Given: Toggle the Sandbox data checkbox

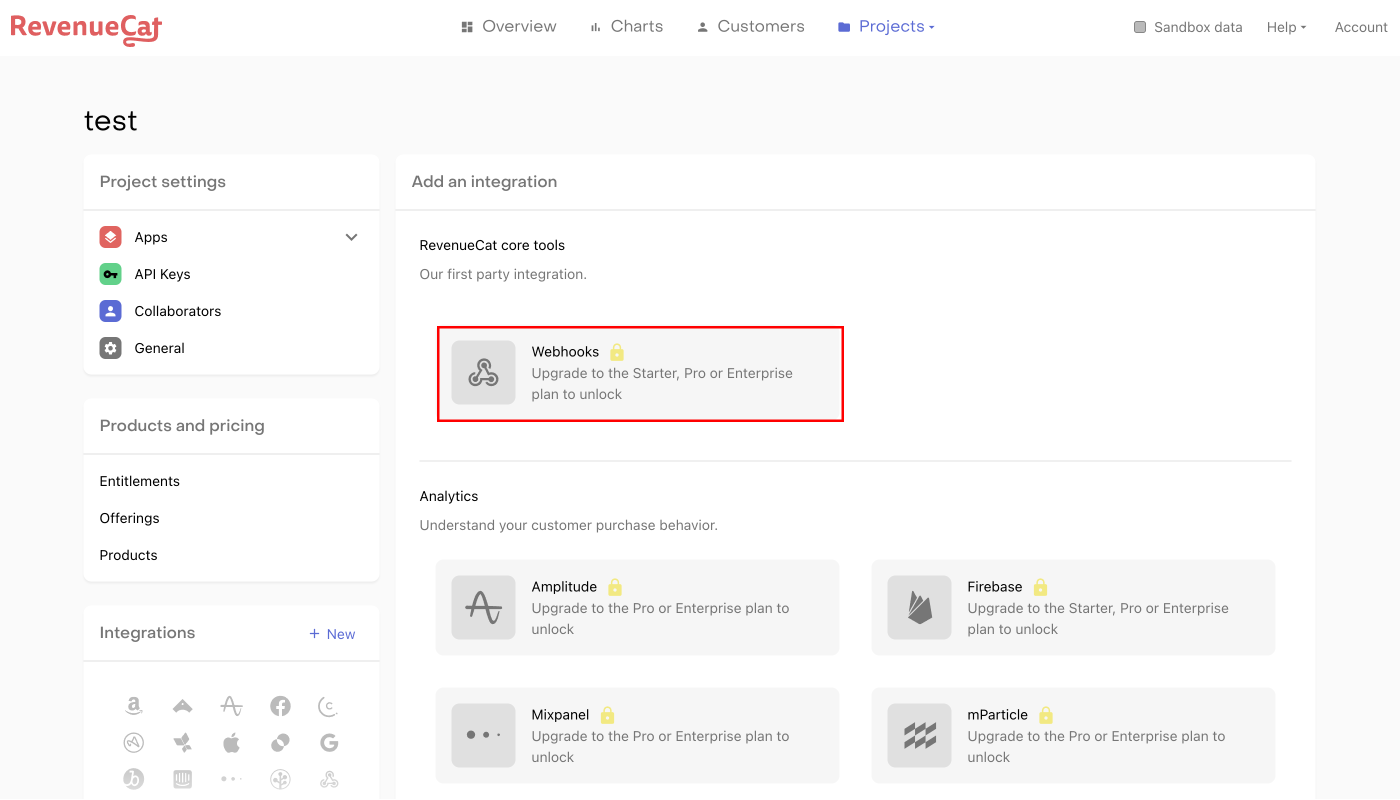Looking at the screenshot, I should (x=1140, y=27).
